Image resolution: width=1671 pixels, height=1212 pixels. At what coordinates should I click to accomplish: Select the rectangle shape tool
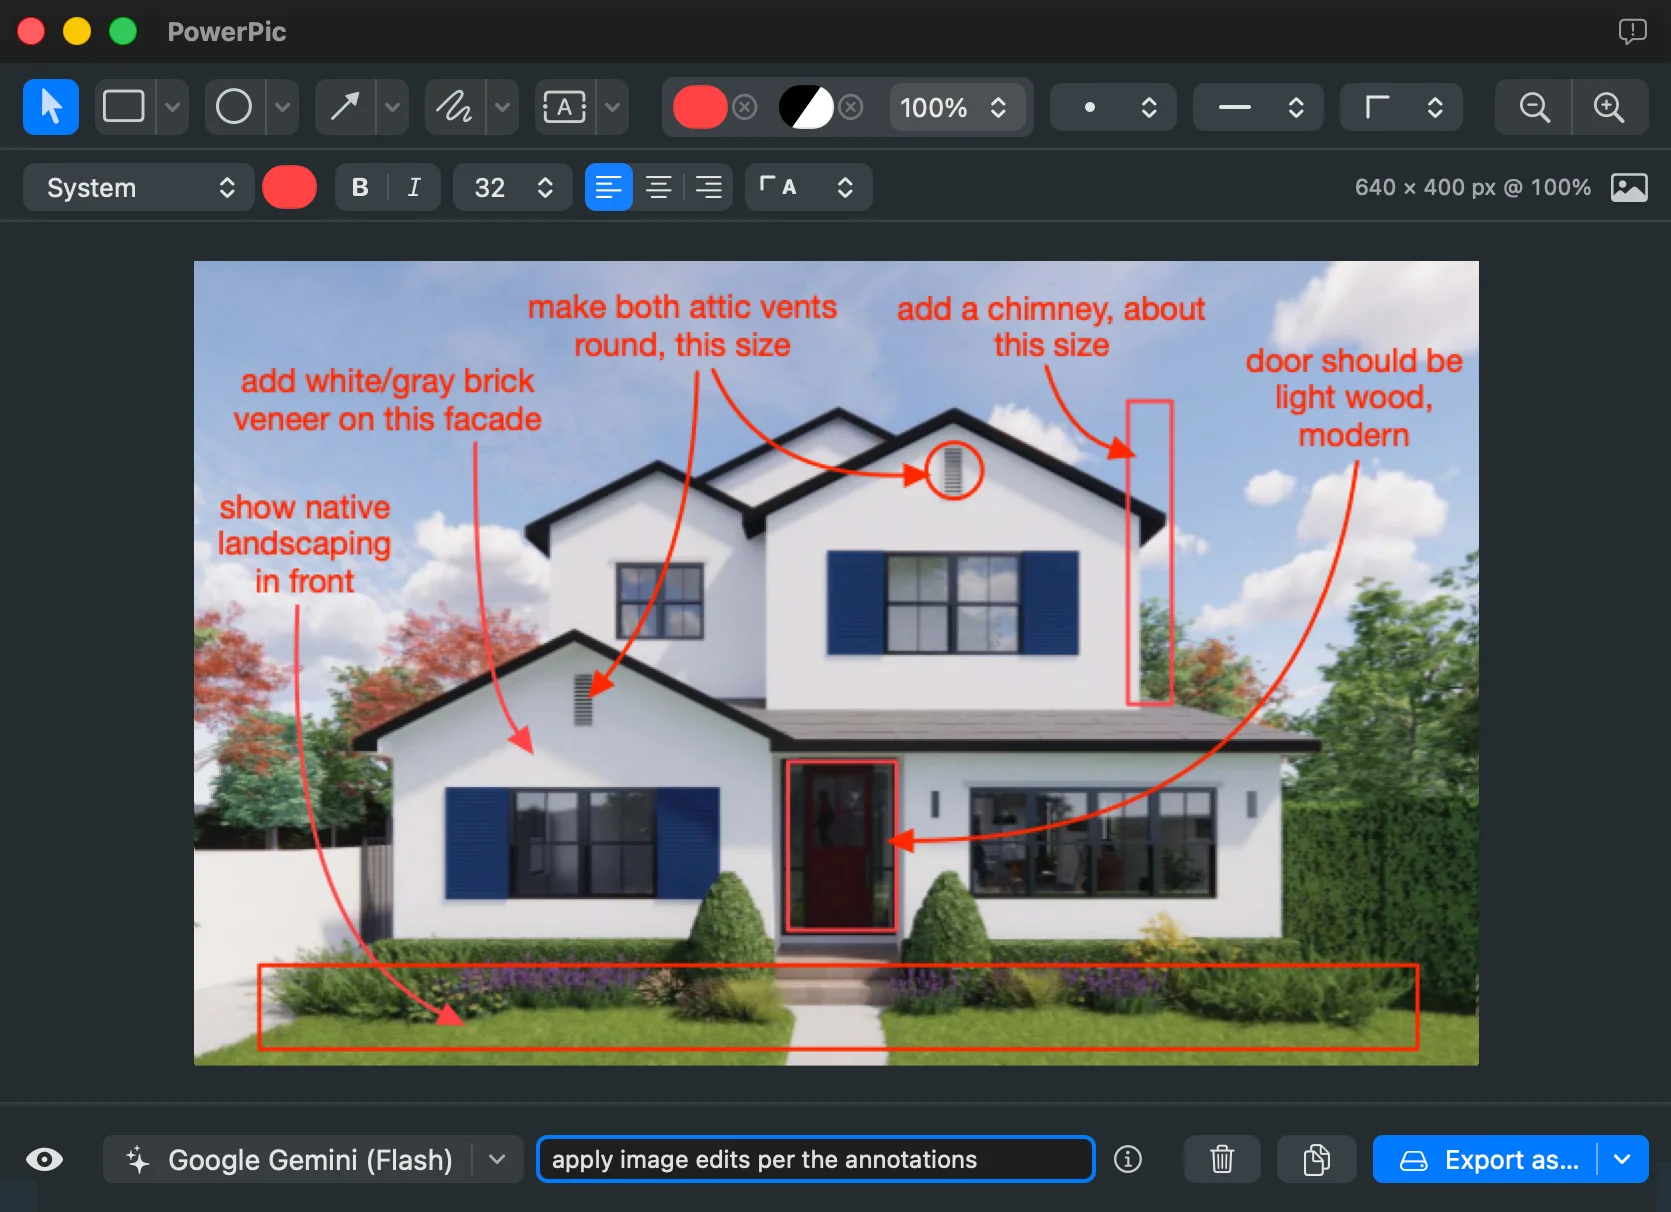click(124, 107)
